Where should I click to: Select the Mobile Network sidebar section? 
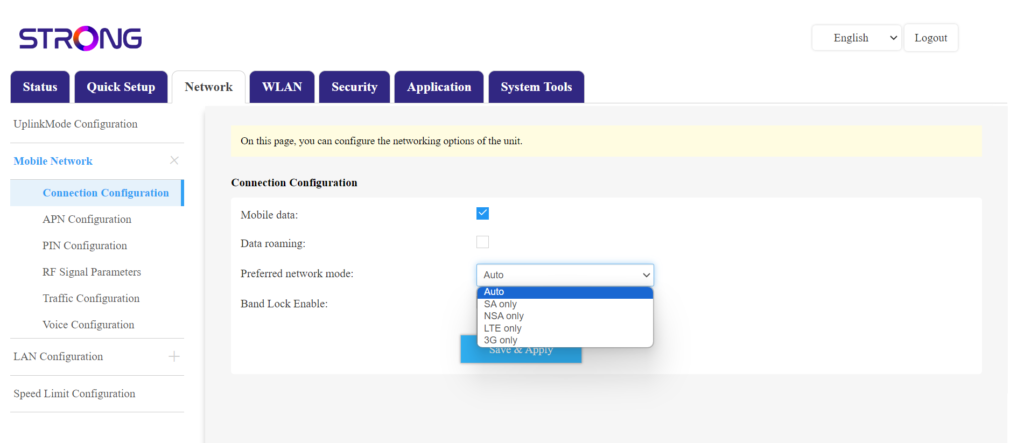click(x=53, y=161)
